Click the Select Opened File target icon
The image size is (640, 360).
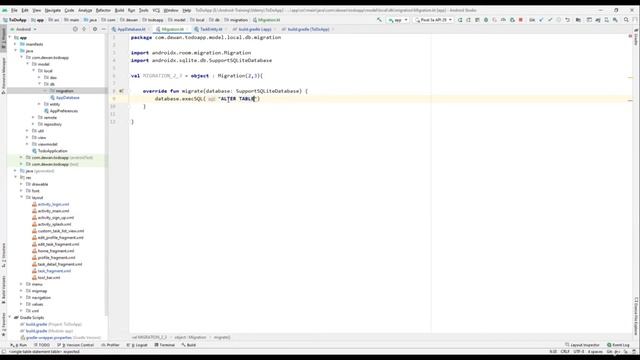click(75, 29)
